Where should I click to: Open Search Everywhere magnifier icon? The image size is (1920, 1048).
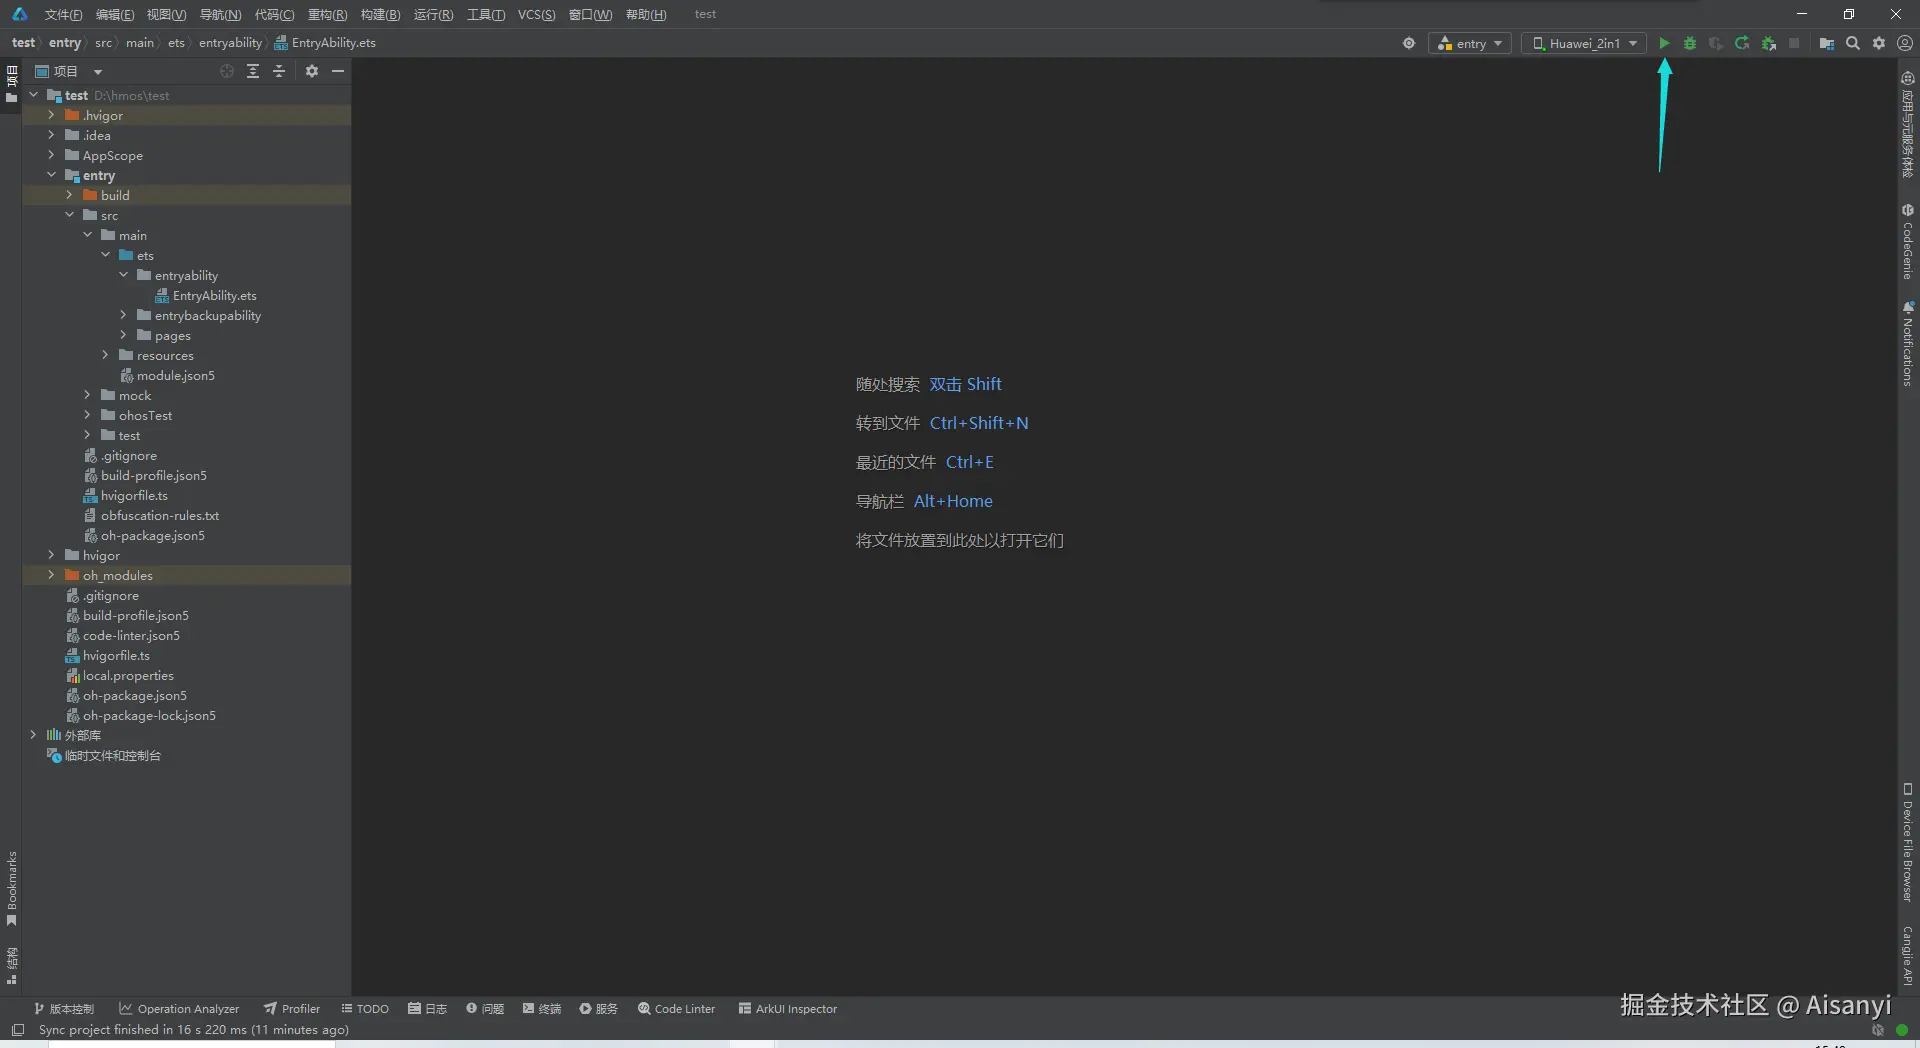tap(1853, 43)
